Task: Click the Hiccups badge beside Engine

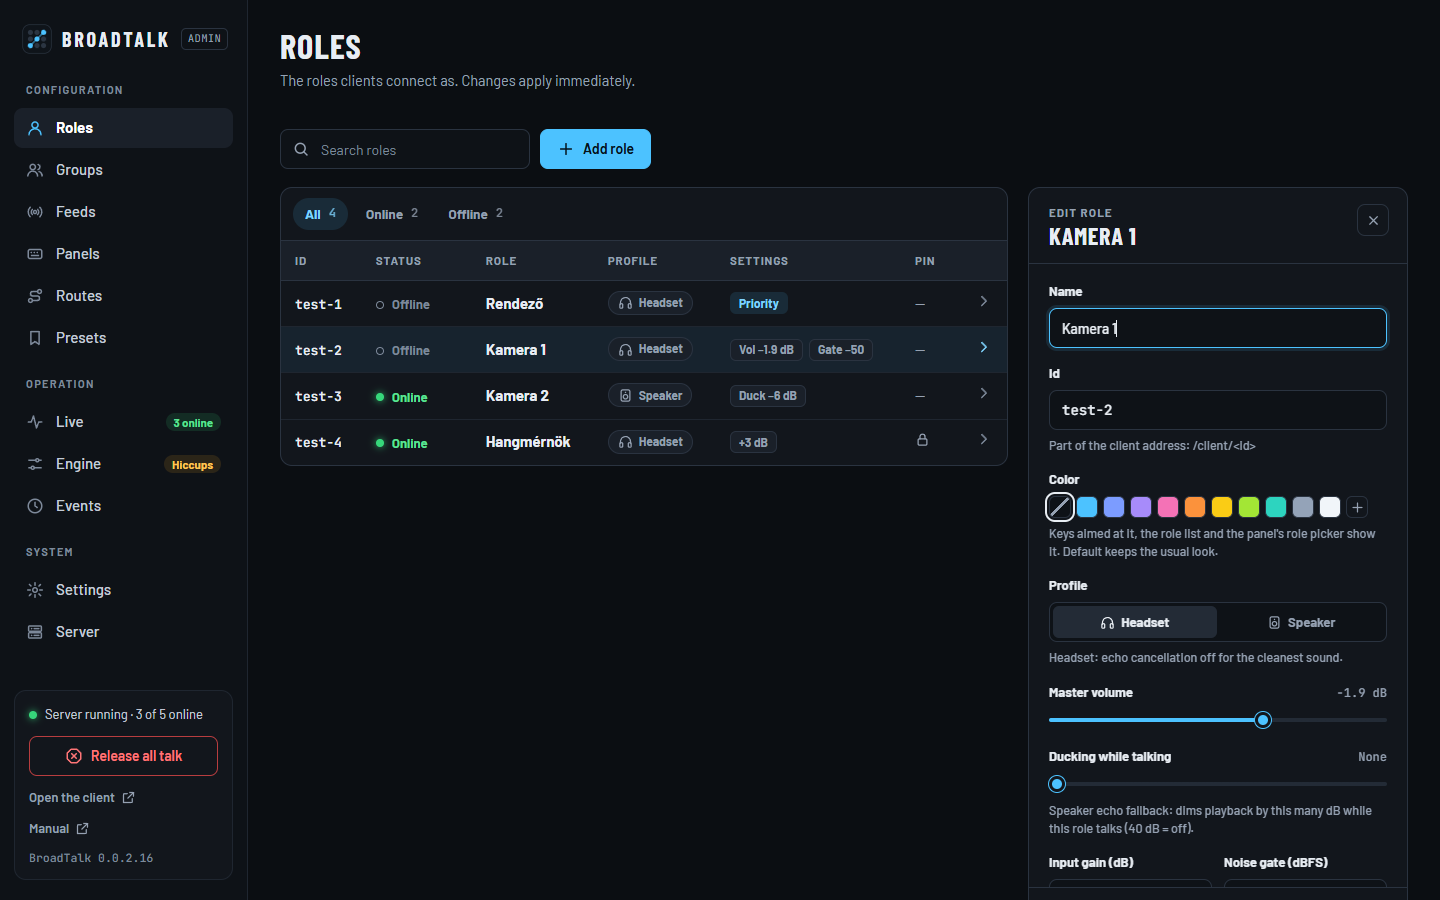Action: point(192,465)
